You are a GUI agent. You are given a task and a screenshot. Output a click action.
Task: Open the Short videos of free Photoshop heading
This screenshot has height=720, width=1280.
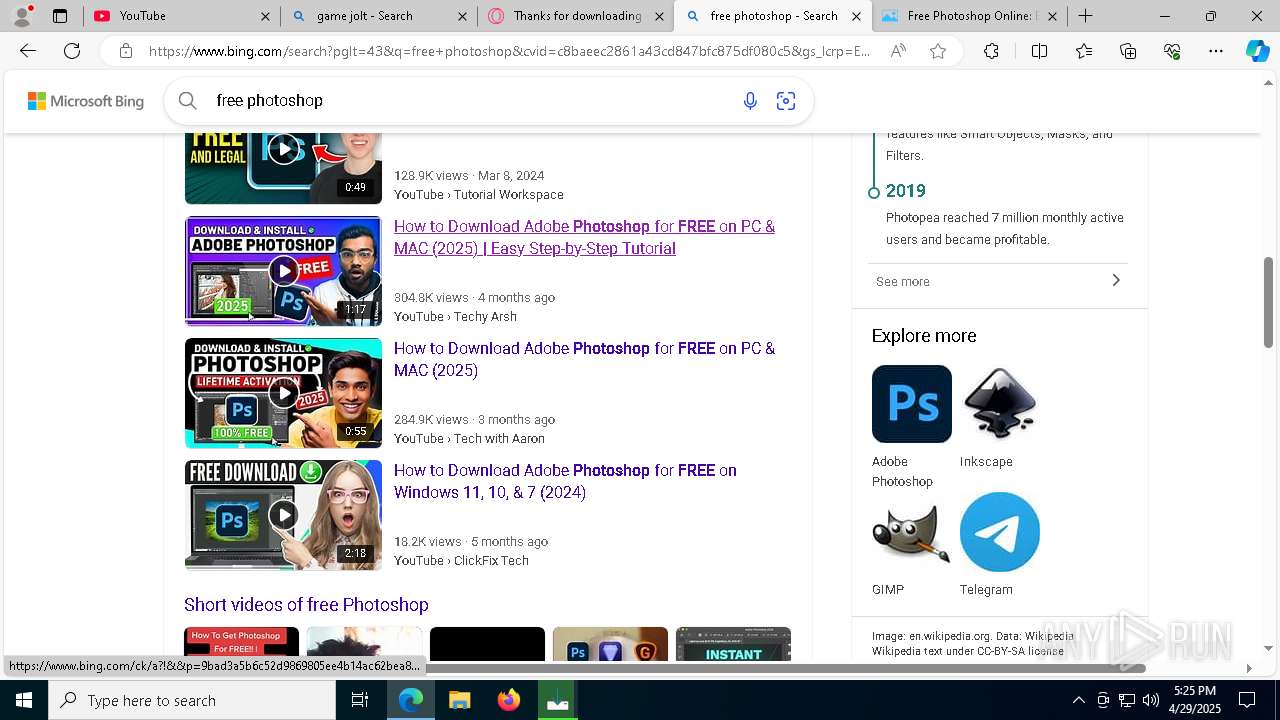pos(306,604)
